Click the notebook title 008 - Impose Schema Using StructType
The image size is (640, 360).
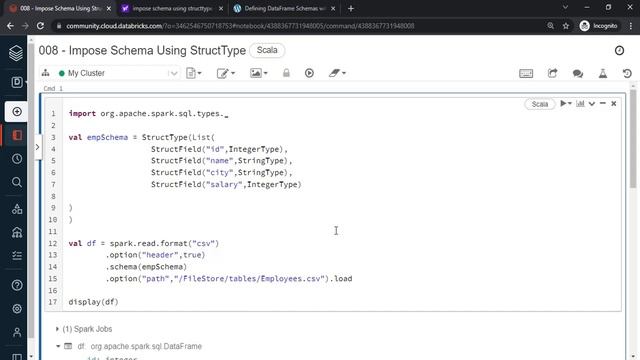pos(142,51)
